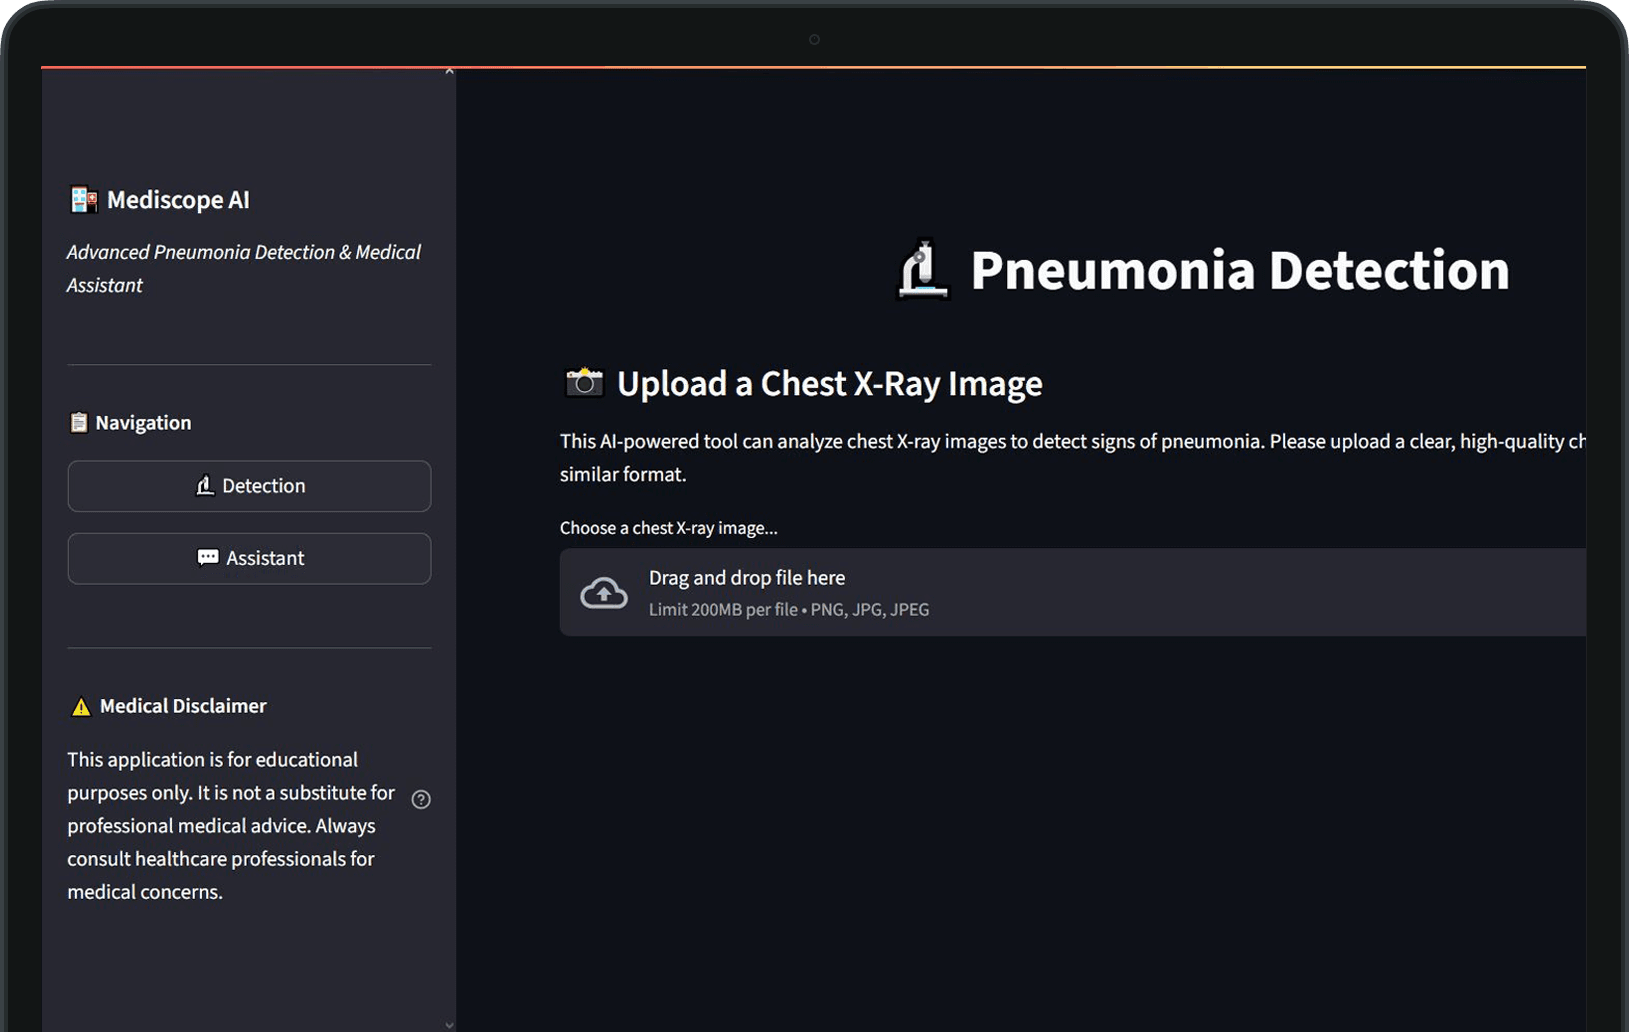Image resolution: width=1629 pixels, height=1032 pixels.
Task: Click the clipboard icon next to Navigation
Action: (78, 423)
